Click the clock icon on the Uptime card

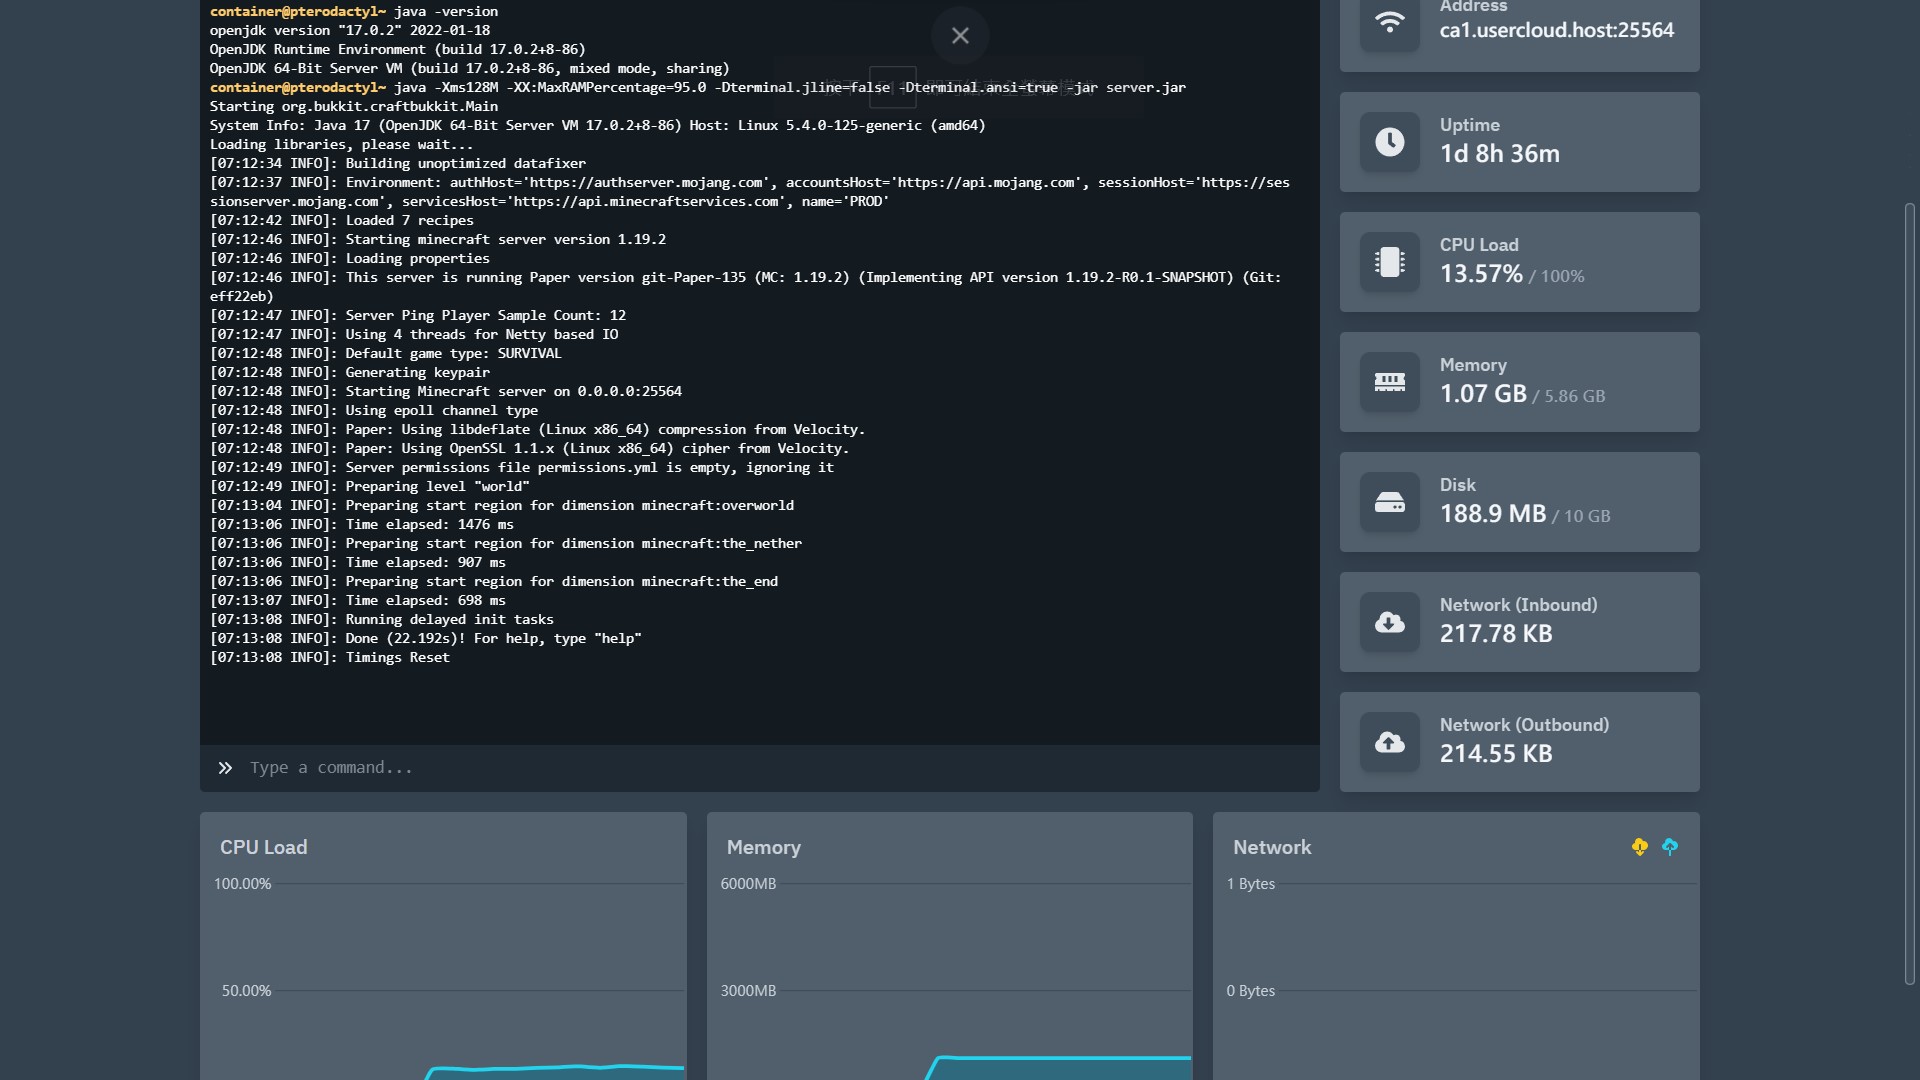point(1389,142)
